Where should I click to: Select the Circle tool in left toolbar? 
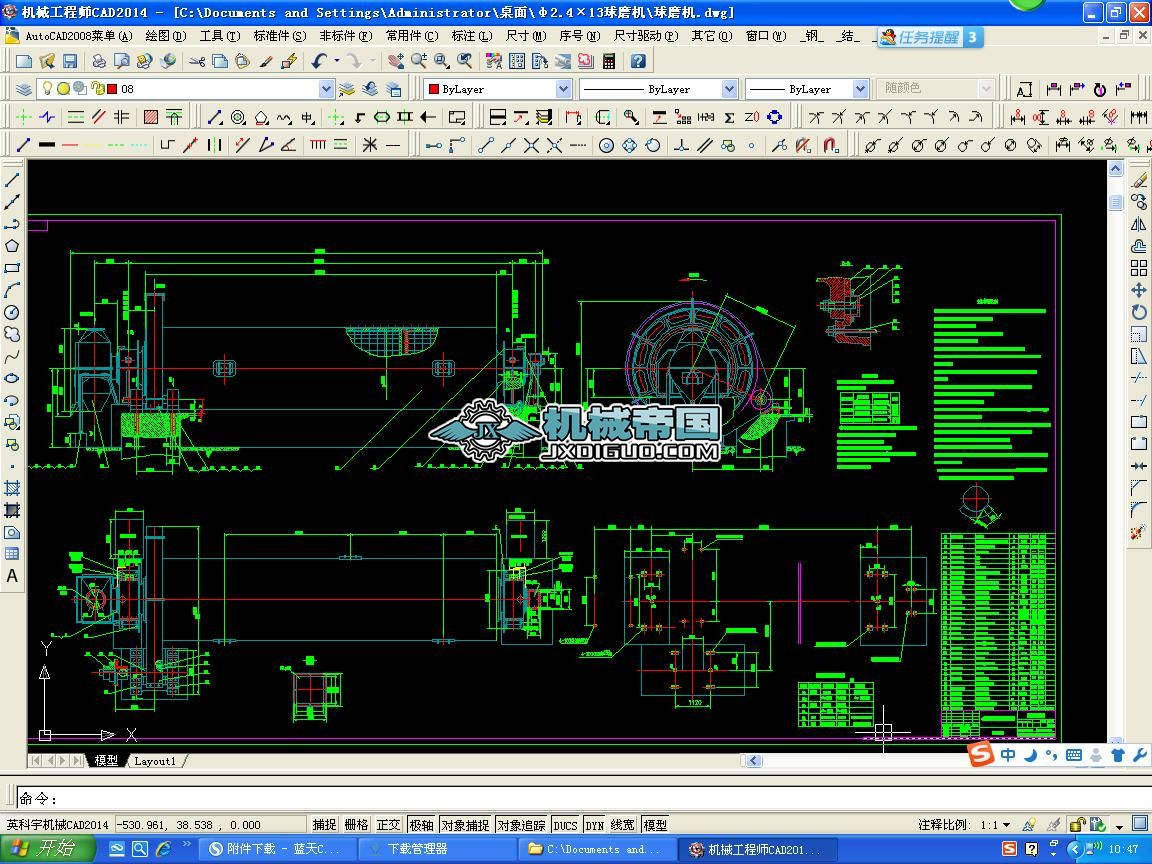(x=12, y=312)
